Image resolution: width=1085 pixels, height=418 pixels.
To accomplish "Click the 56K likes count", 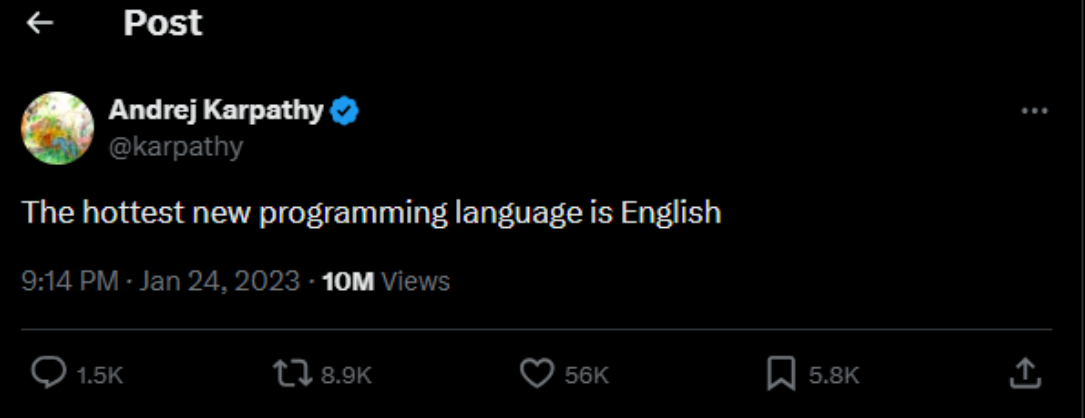I will [587, 375].
